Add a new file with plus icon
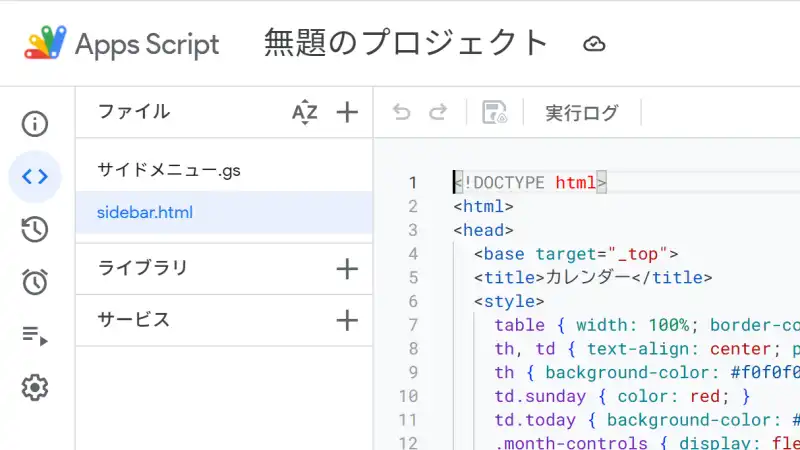This screenshot has width=800, height=450. point(347,112)
